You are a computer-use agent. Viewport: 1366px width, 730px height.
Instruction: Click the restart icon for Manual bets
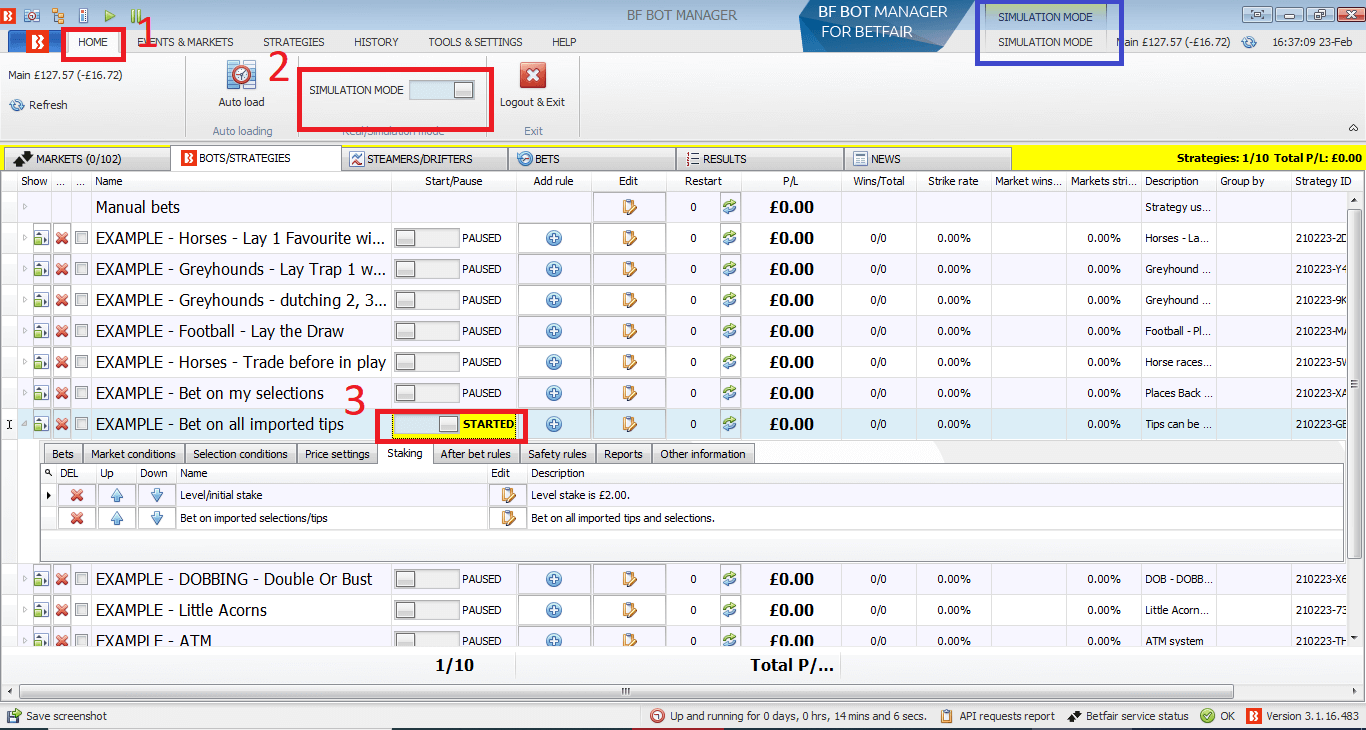point(730,207)
